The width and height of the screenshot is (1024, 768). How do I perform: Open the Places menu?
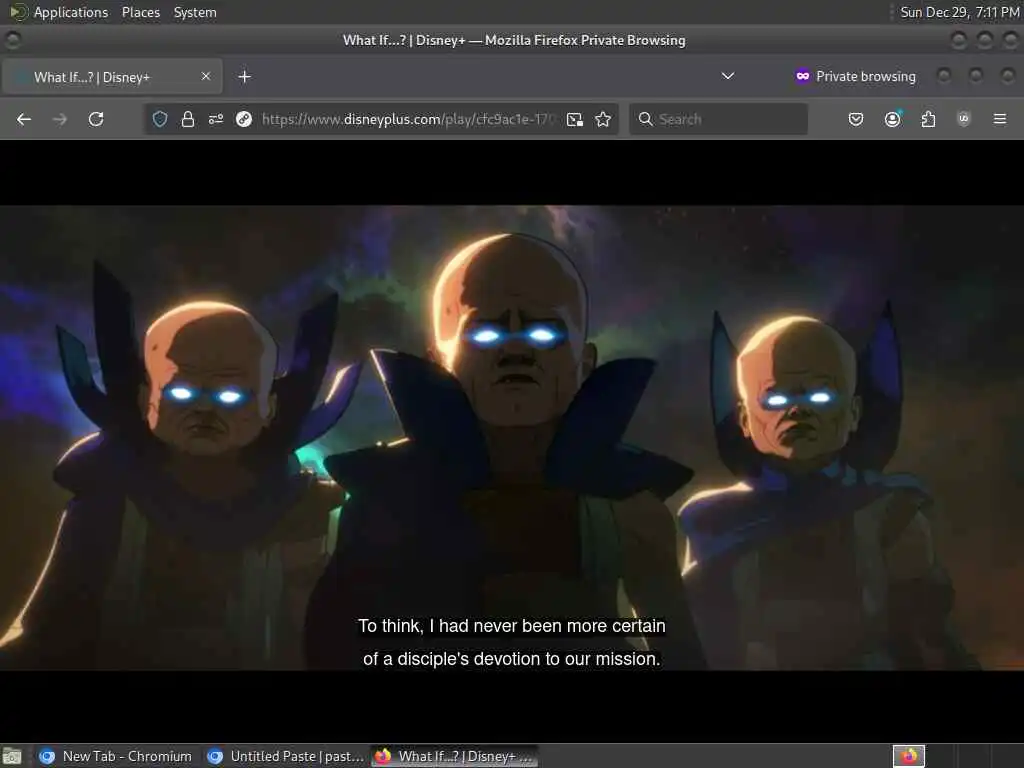[x=140, y=12]
